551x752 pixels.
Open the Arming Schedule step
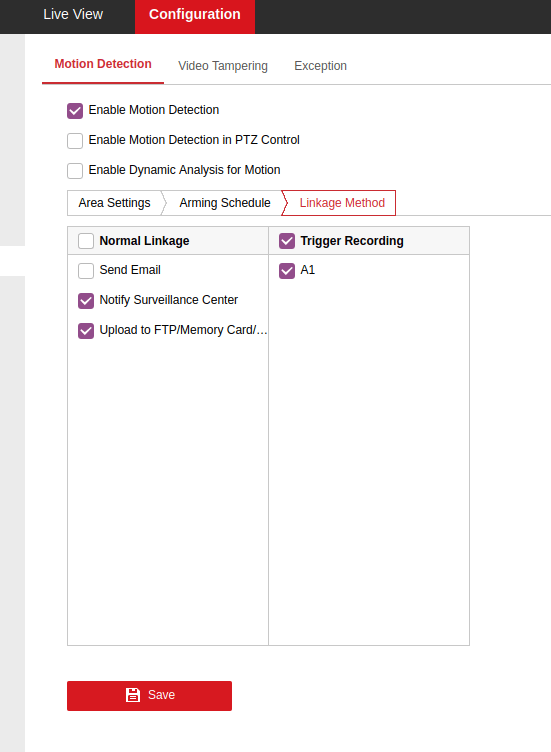224,203
